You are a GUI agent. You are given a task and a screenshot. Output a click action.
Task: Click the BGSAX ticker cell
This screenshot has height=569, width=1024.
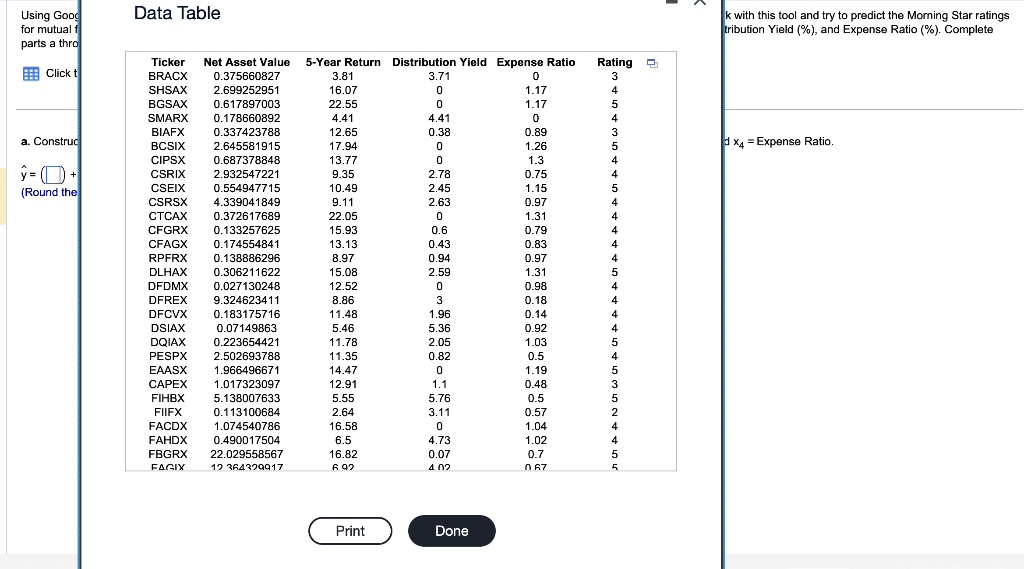coord(168,105)
